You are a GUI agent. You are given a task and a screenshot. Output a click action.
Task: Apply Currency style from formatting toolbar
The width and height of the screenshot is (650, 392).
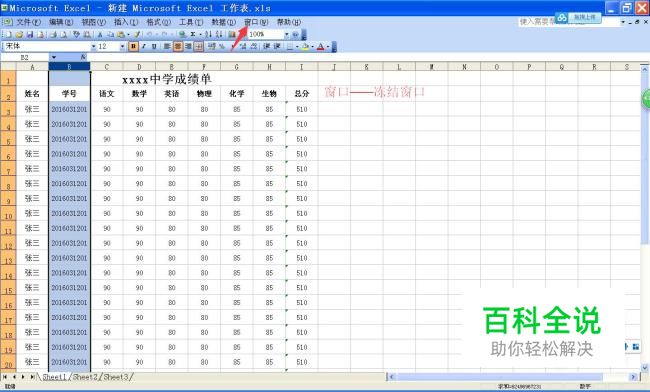[212, 46]
